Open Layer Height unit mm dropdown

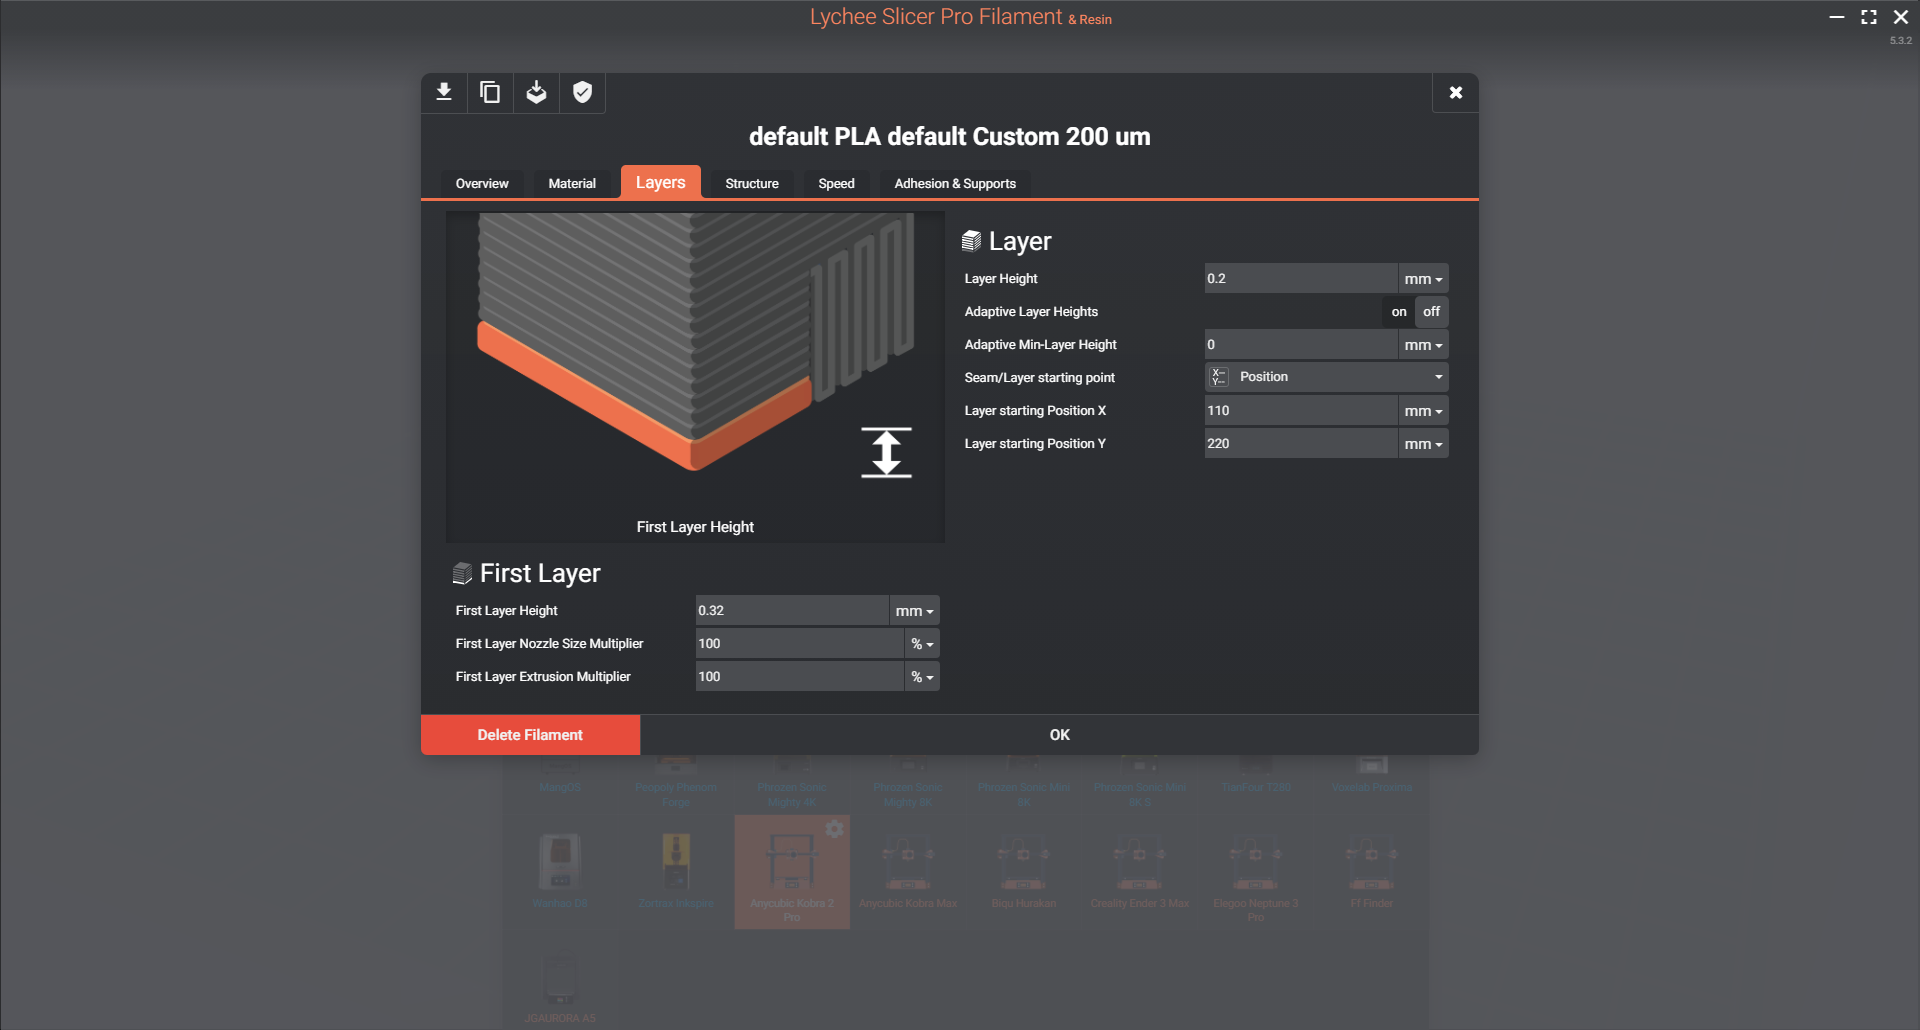[x=1422, y=279]
